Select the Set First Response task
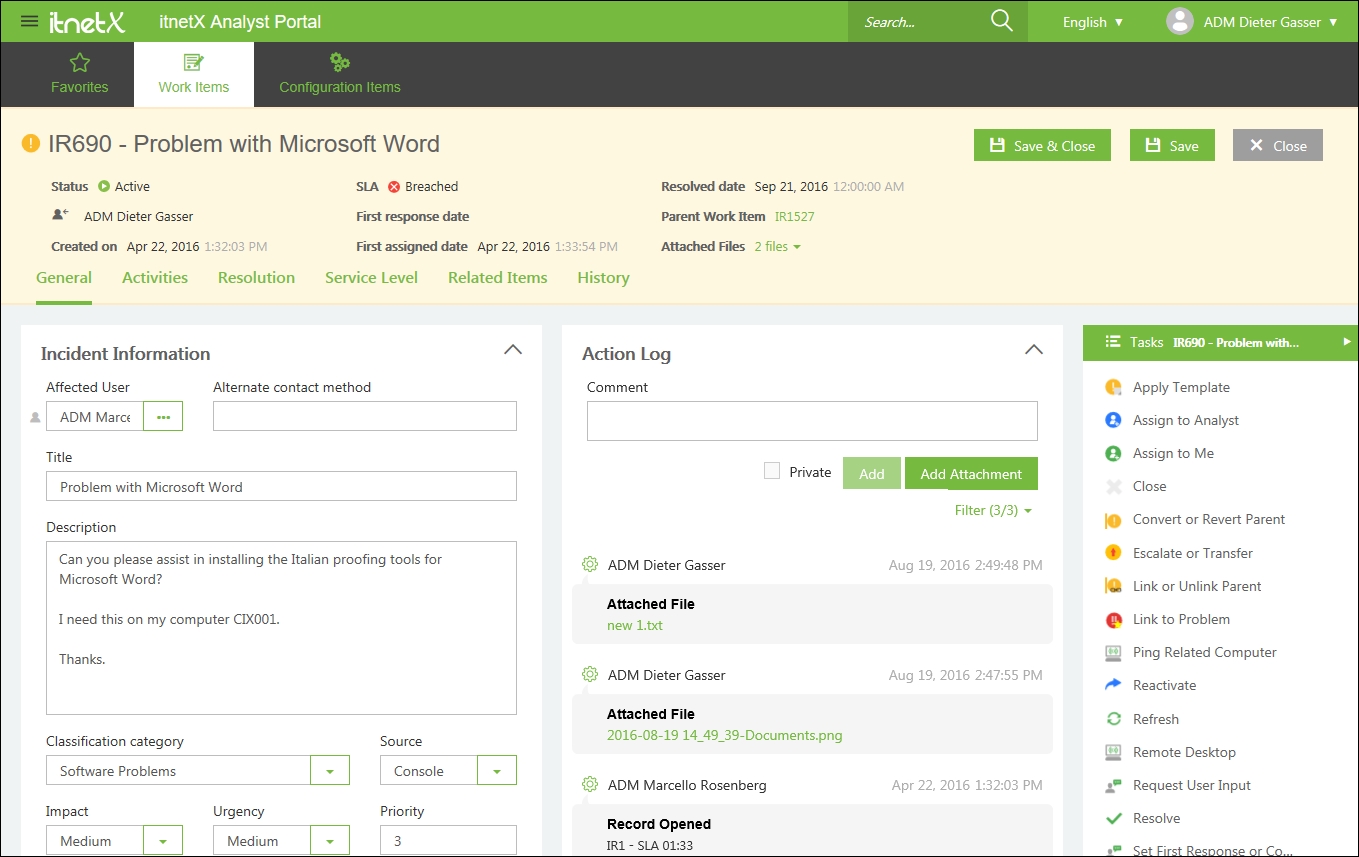Screen dimensions: 1359x857 point(1213,850)
